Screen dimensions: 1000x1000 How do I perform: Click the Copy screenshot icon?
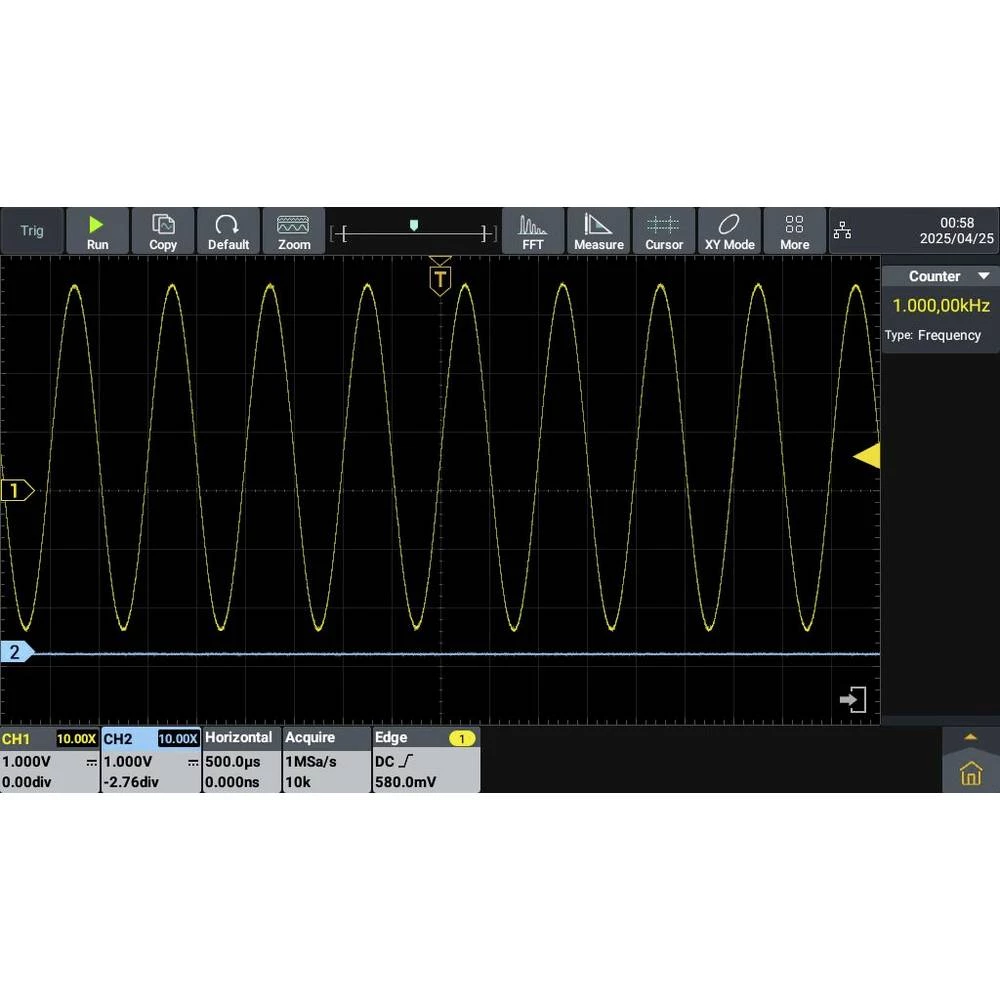(162, 231)
